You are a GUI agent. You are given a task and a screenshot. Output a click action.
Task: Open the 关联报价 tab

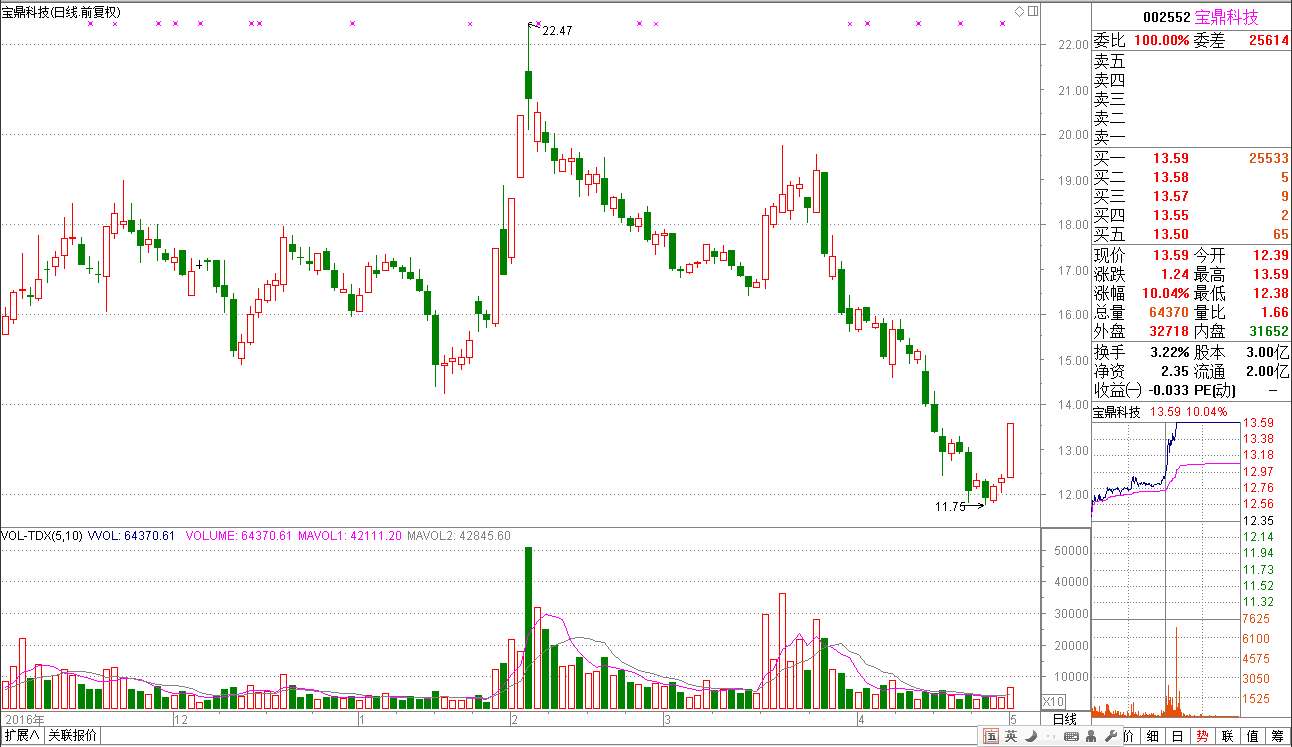(x=73, y=736)
